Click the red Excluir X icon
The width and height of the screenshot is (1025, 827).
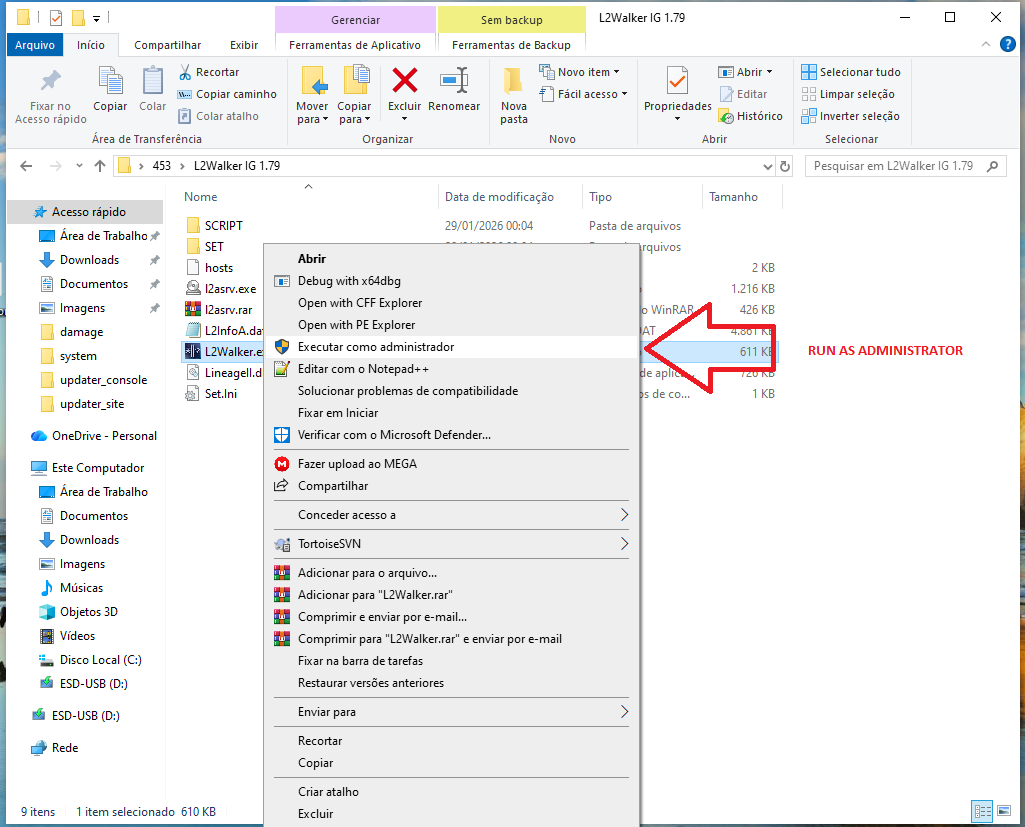point(405,81)
